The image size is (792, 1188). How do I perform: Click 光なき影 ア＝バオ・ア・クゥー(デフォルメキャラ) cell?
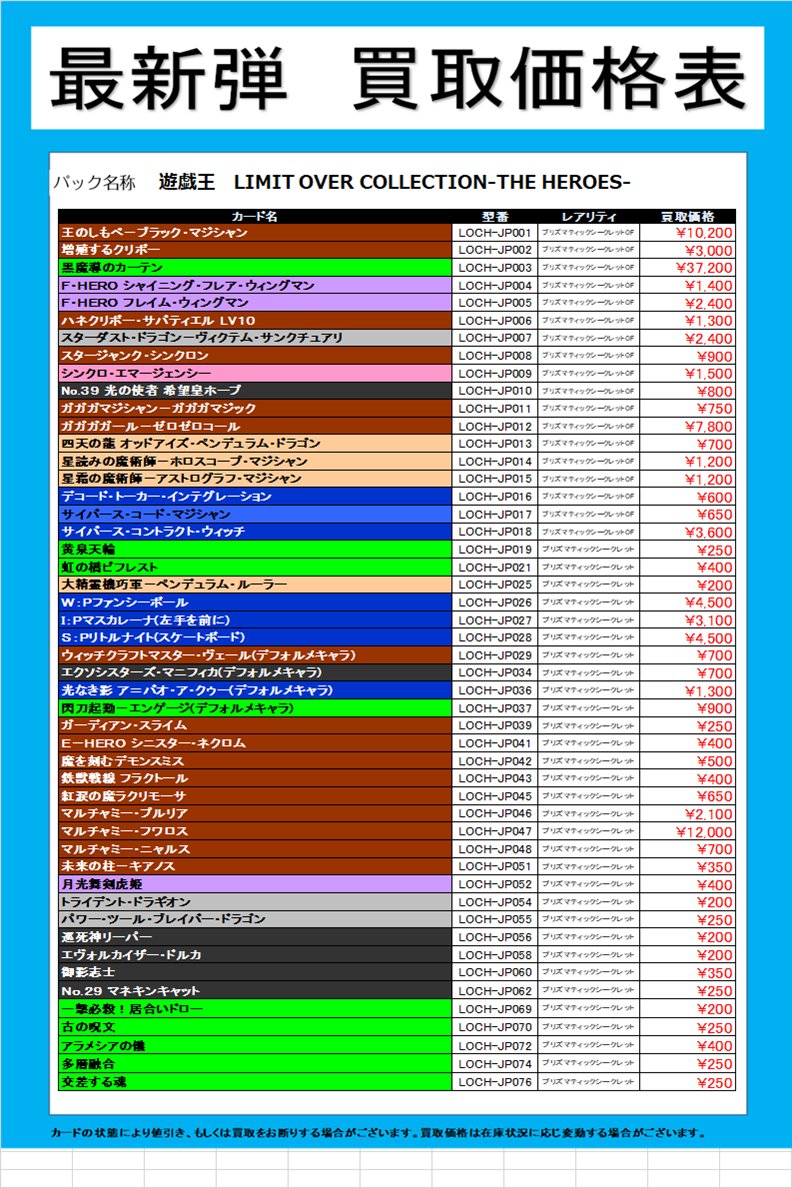click(255, 690)
